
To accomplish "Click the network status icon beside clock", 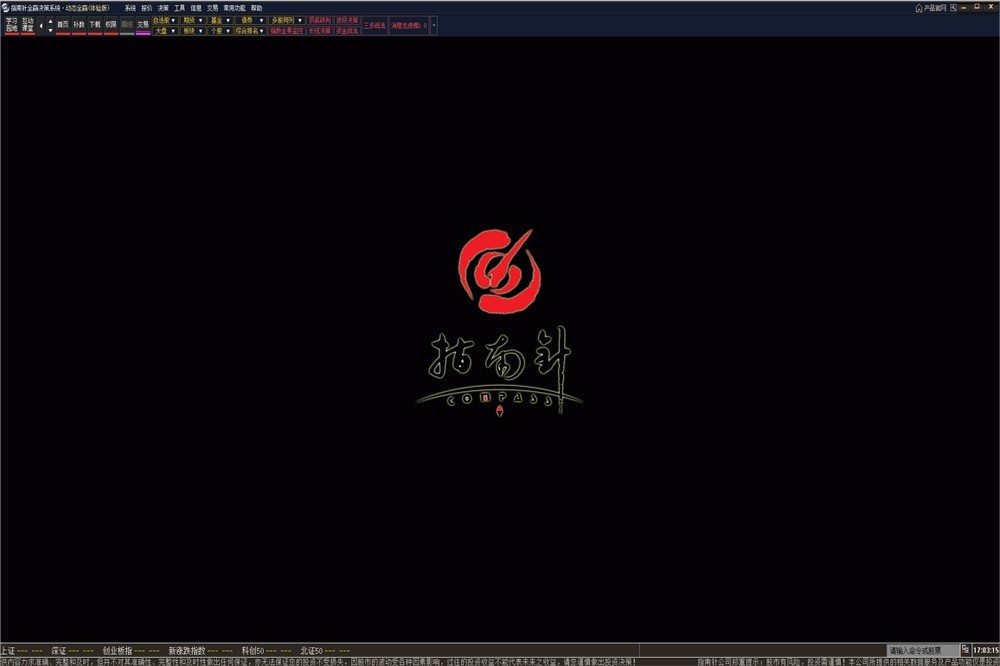I will coord(965,650).
